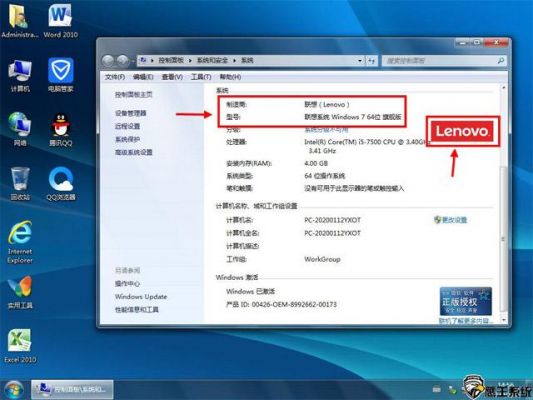Click the arrow after 系统和安全 in breadcrumb
This screenshot has width=533, height=400.
click(x=235, y=60)
